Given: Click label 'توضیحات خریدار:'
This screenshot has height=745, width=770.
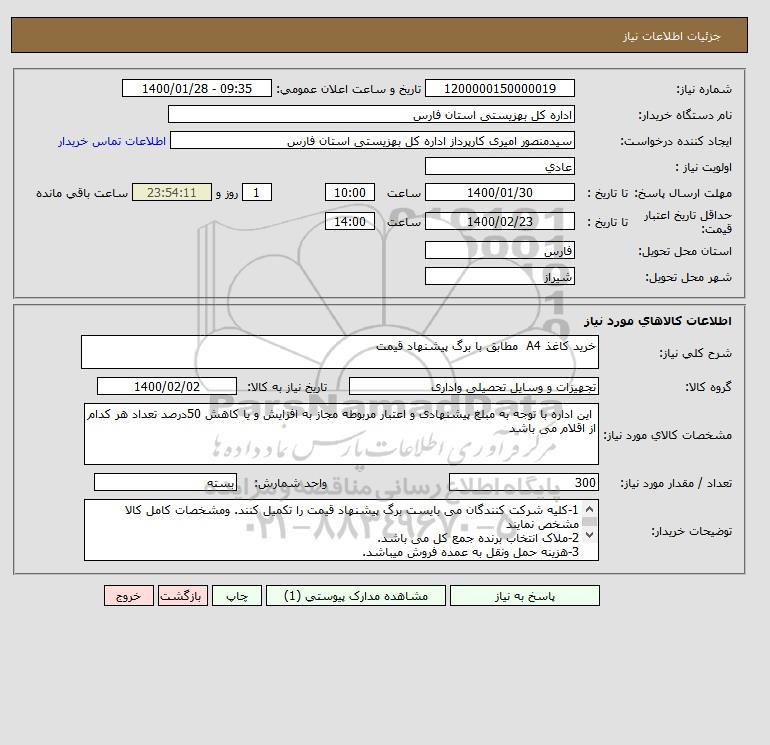Looking at the screenshot, I should [691, 531].
